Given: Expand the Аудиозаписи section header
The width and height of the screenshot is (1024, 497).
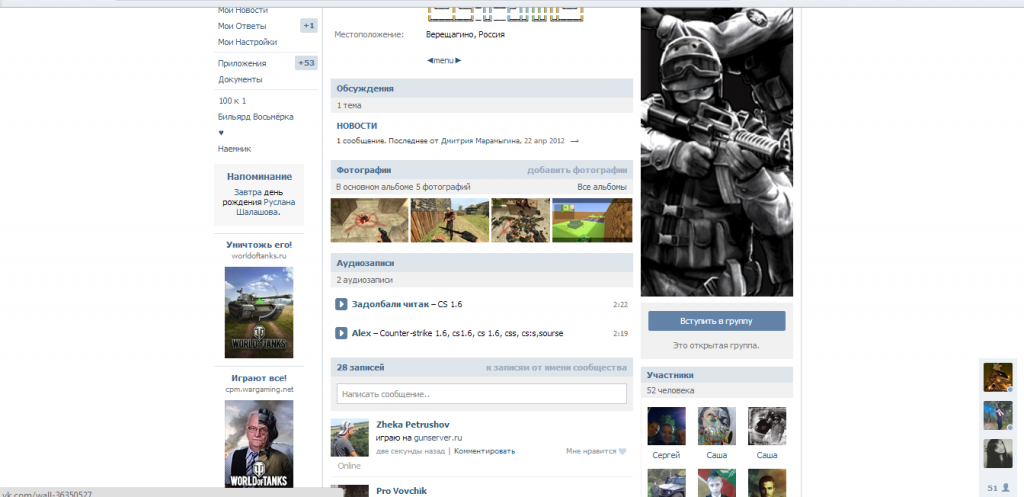Looking at the screenshot, I should (x=368, y=262).
